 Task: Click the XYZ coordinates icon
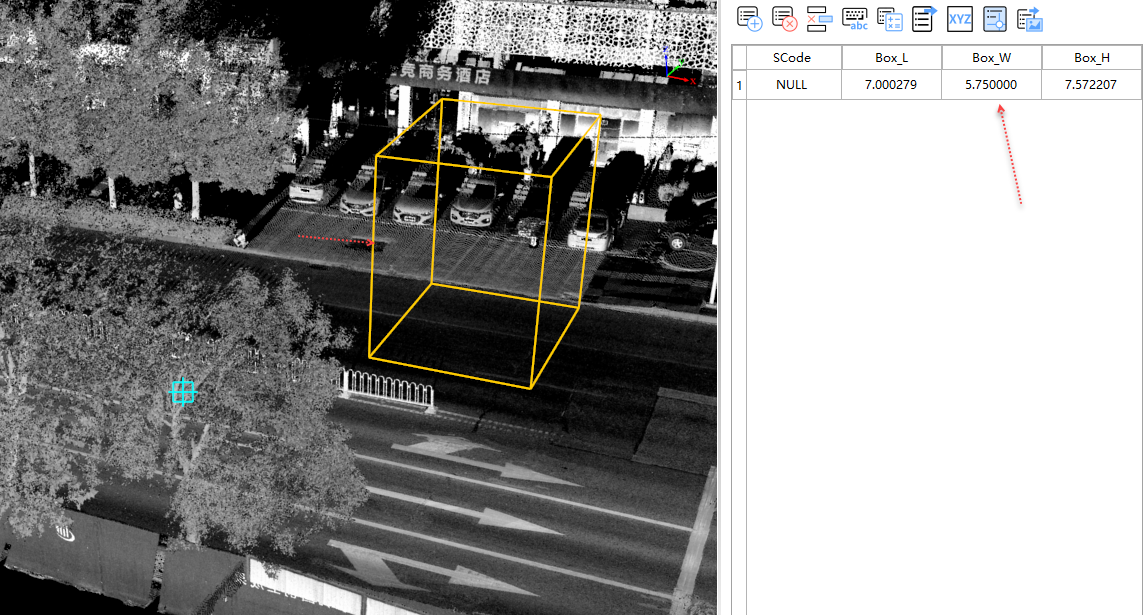[960, 19]
